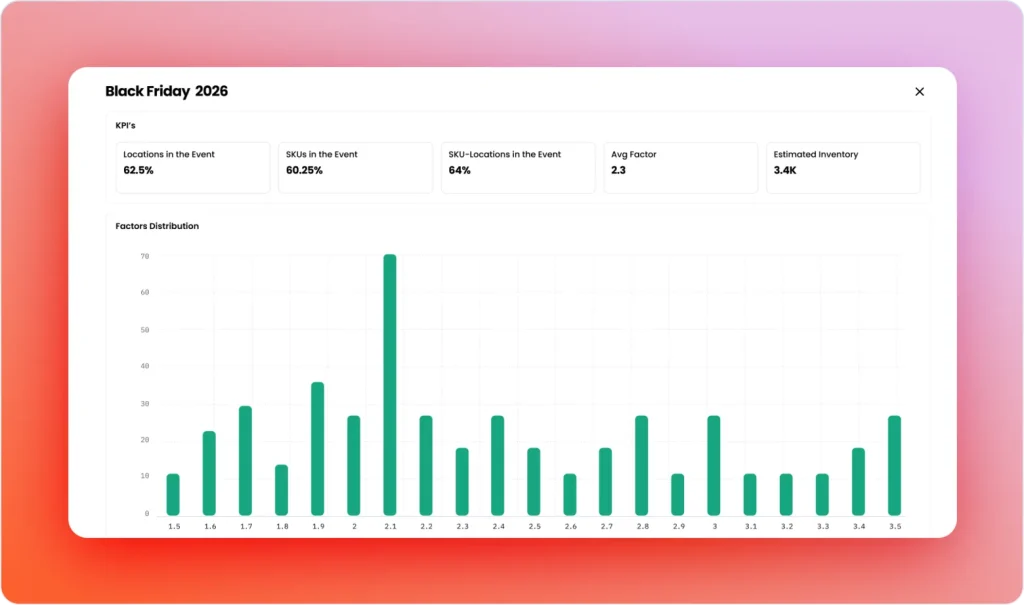The image size is (1024, 605).
Task: Click the bar for factor 3
Action: coord(714,465)
